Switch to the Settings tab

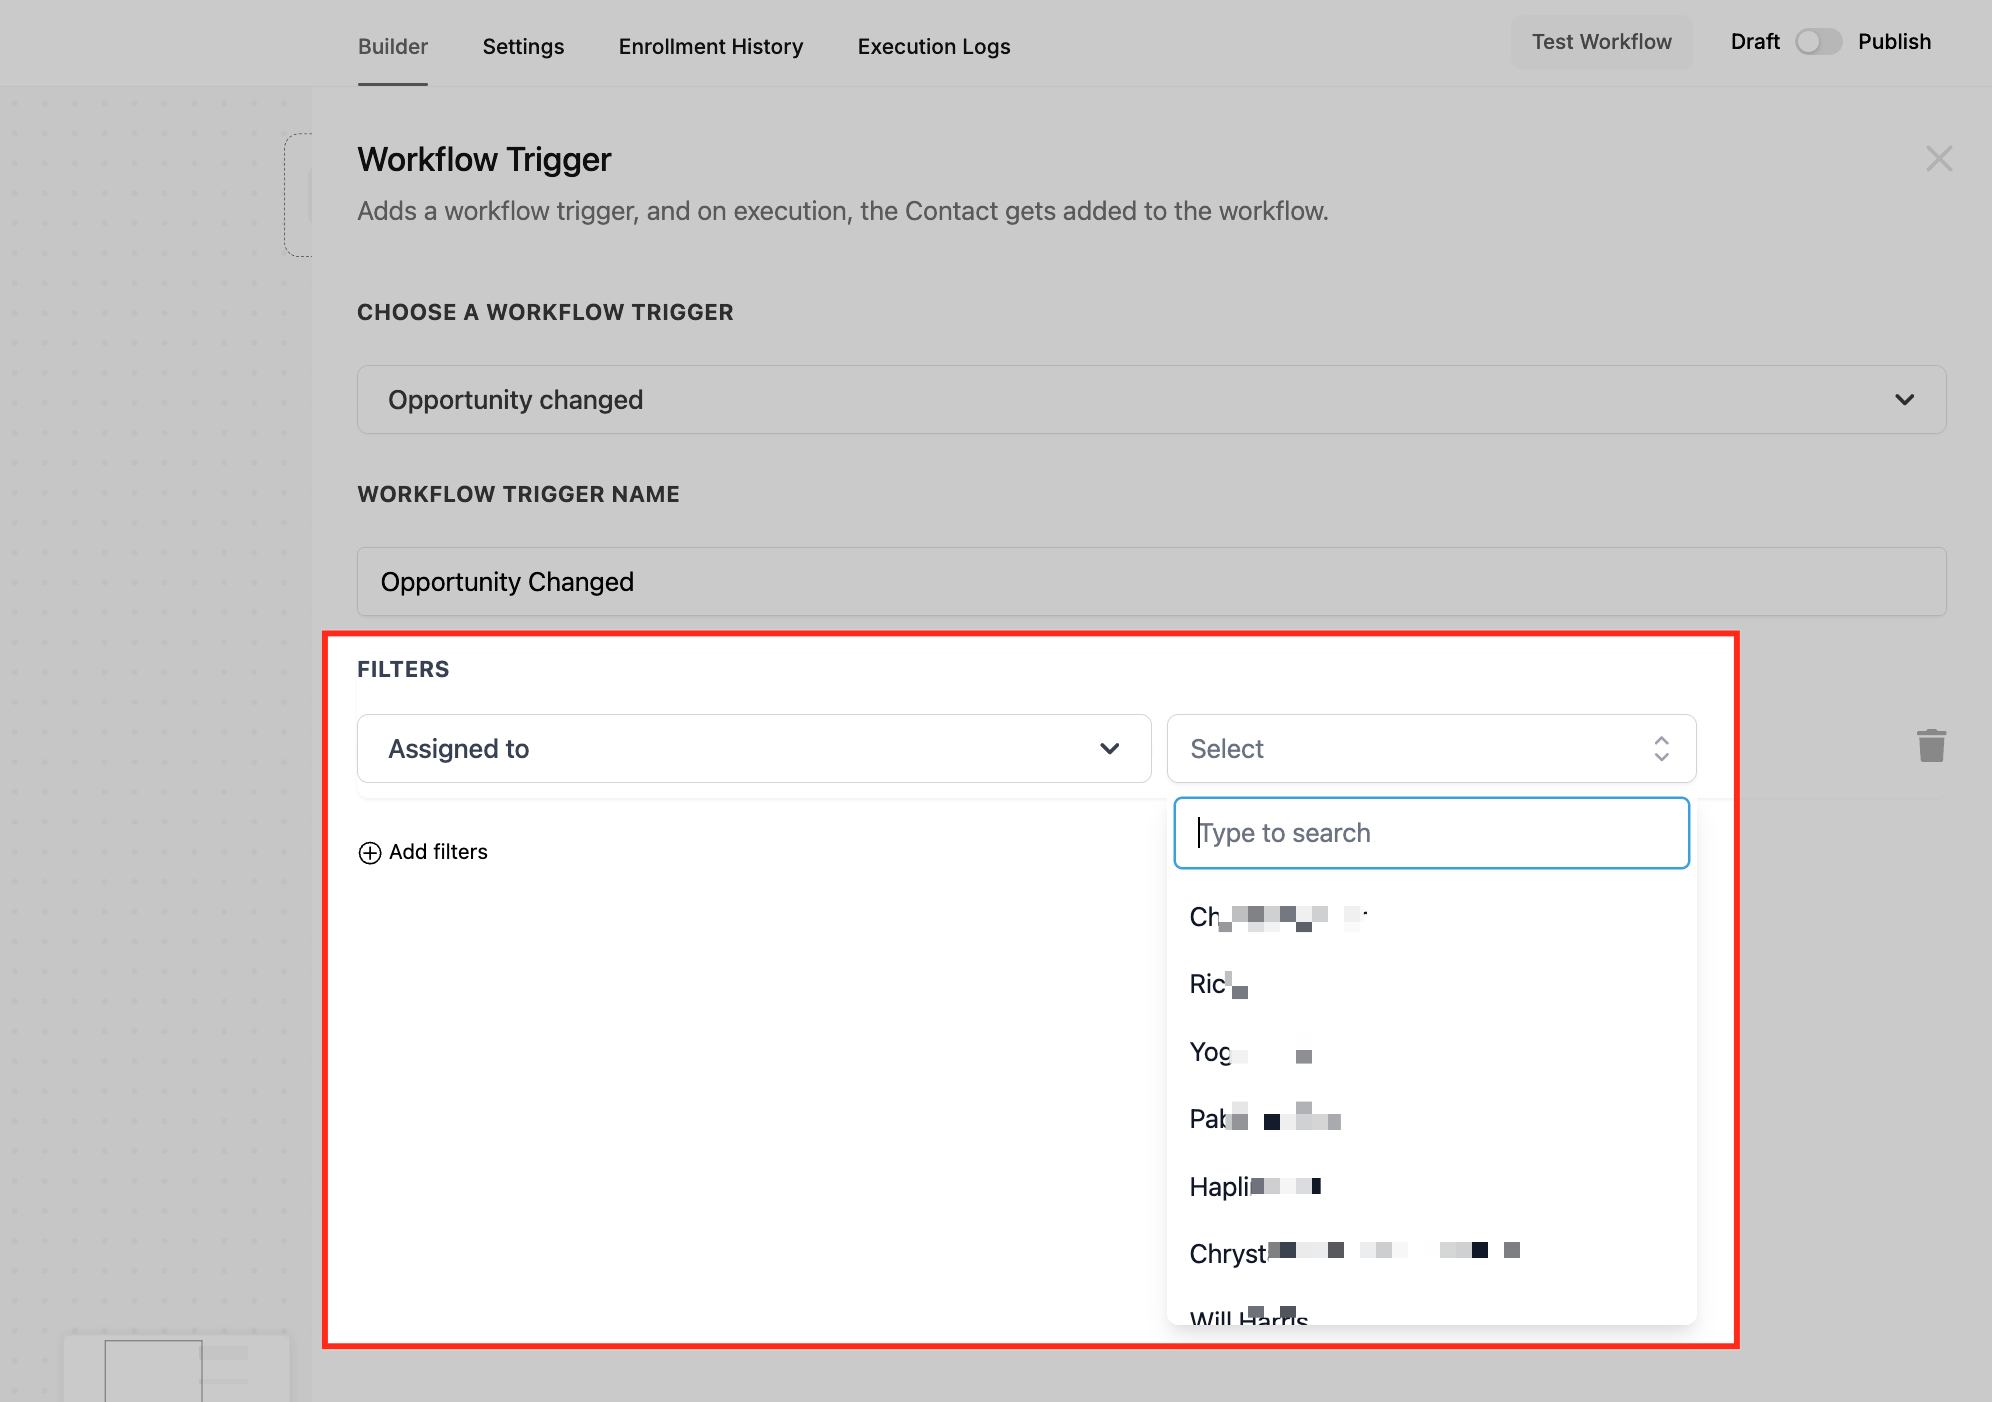(523, 47)
